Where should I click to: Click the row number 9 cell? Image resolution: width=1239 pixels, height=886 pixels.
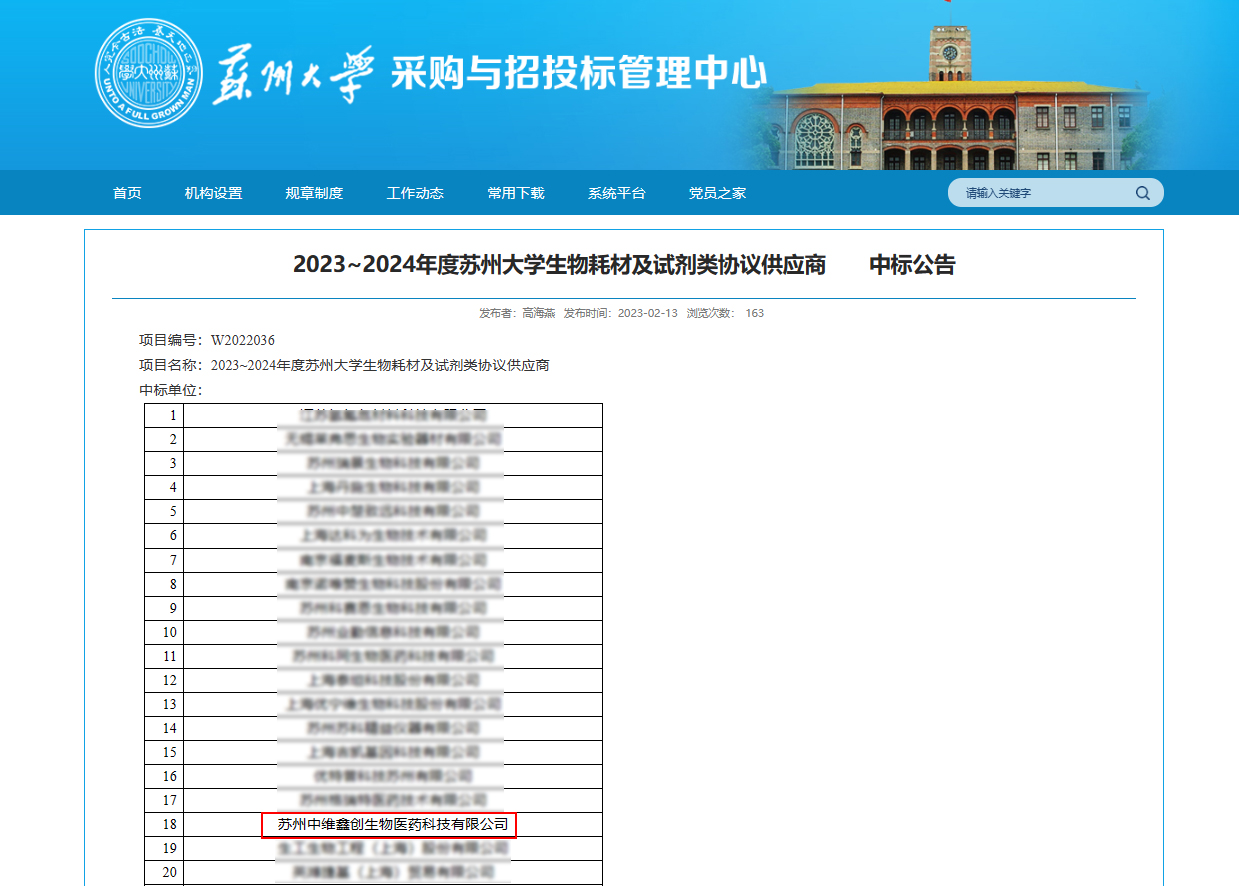[164, 608]
